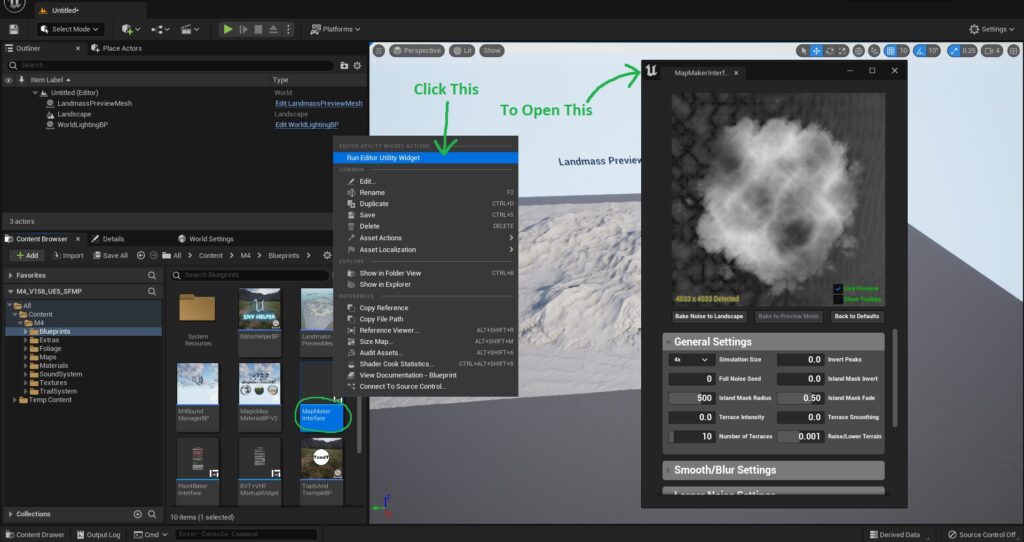Open the Select Mode dropdown
This screenshot has width=1024, height=542.
69,29
